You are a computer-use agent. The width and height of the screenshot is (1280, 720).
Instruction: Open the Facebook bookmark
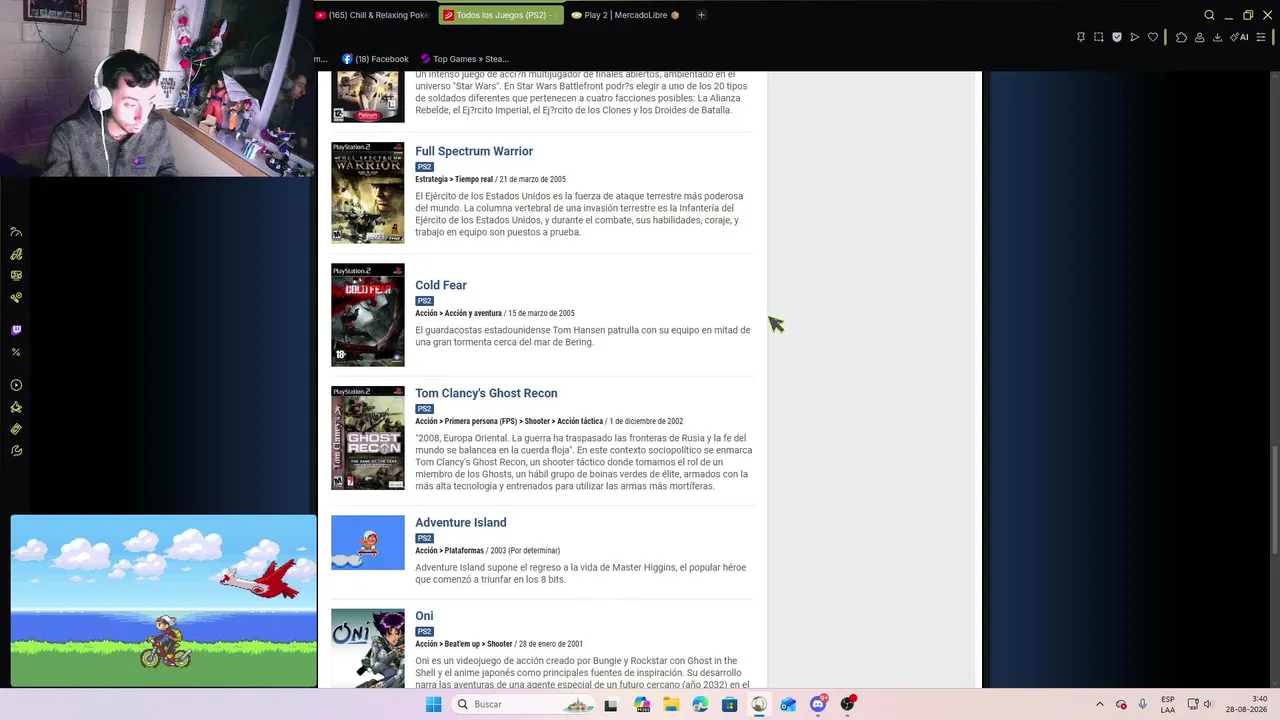coord(375,59)
